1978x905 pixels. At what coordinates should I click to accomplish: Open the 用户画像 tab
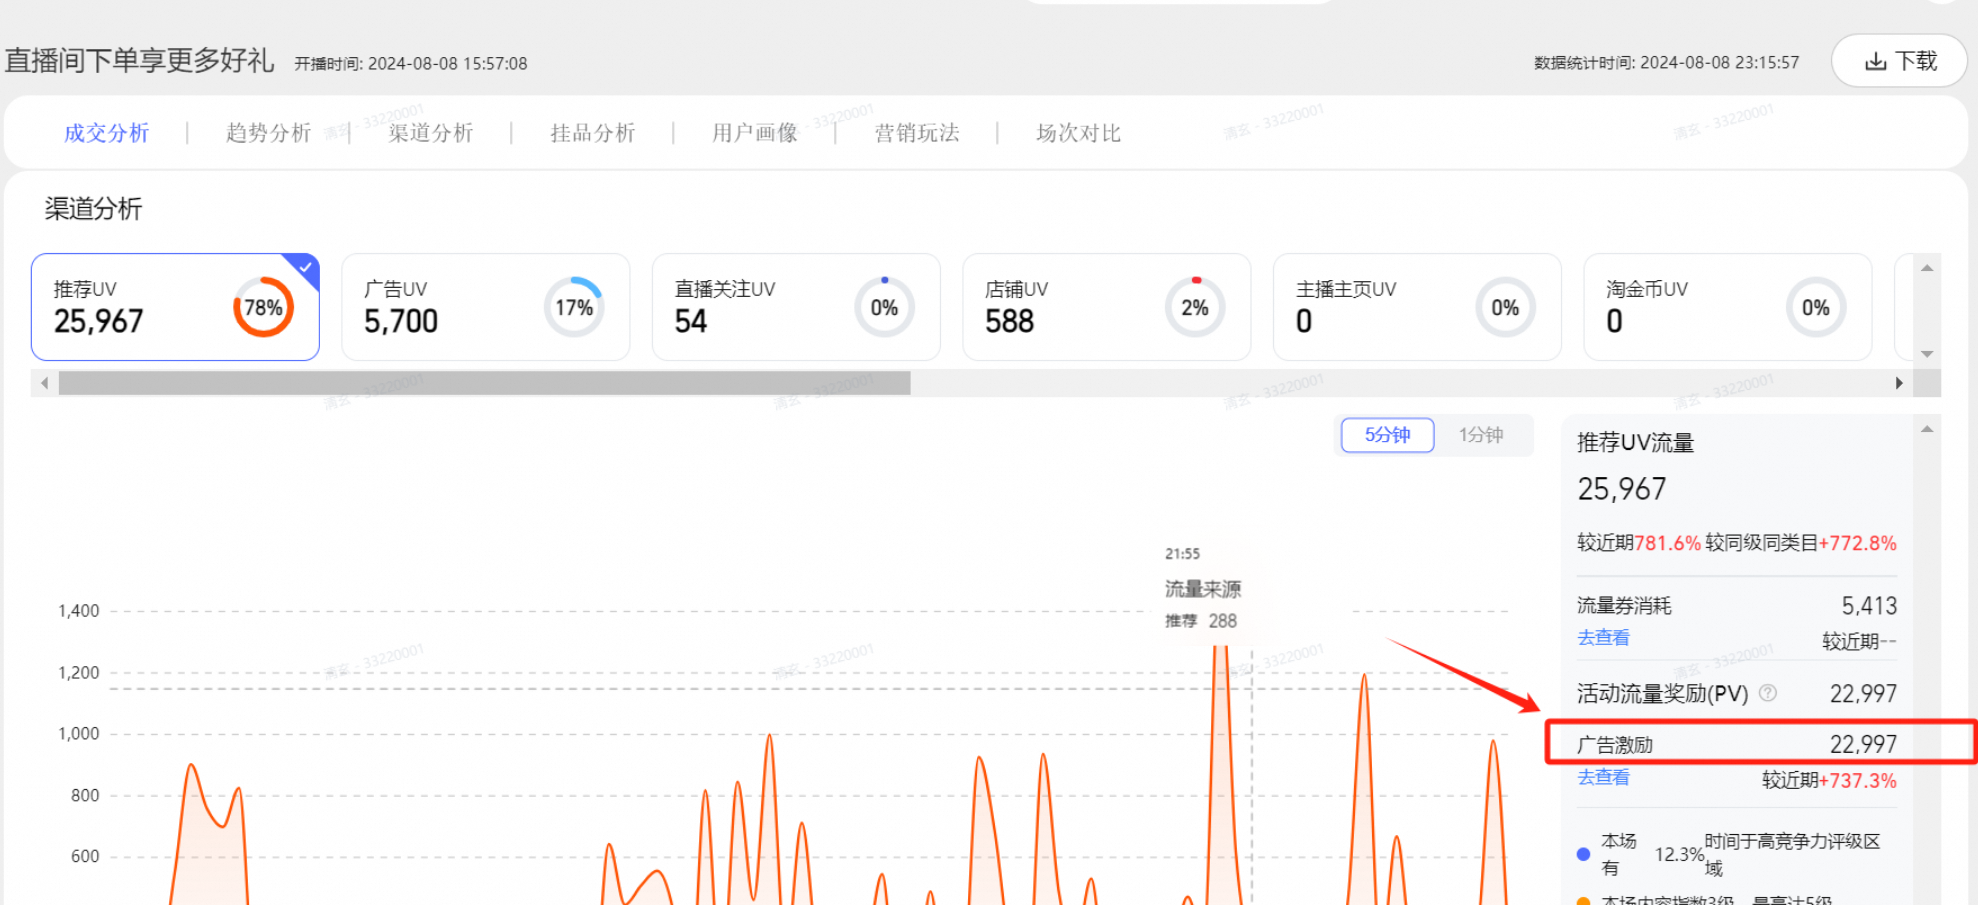point(754,133)
